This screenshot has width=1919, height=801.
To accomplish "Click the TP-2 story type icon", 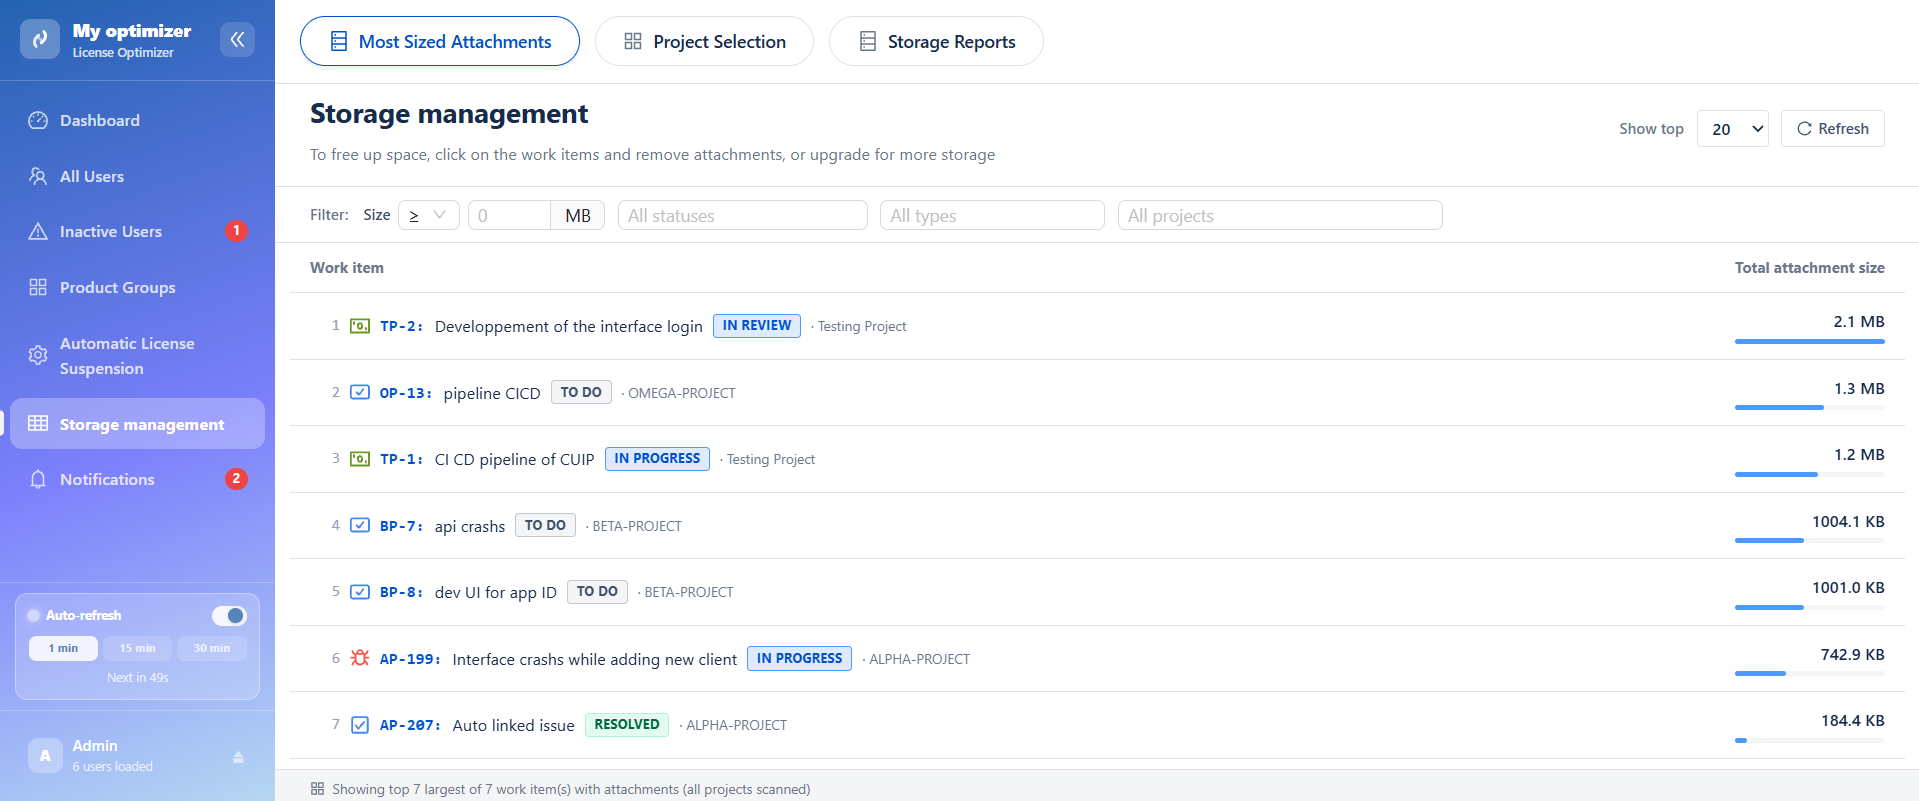I will pyautogui.click(x=360, y=326).
